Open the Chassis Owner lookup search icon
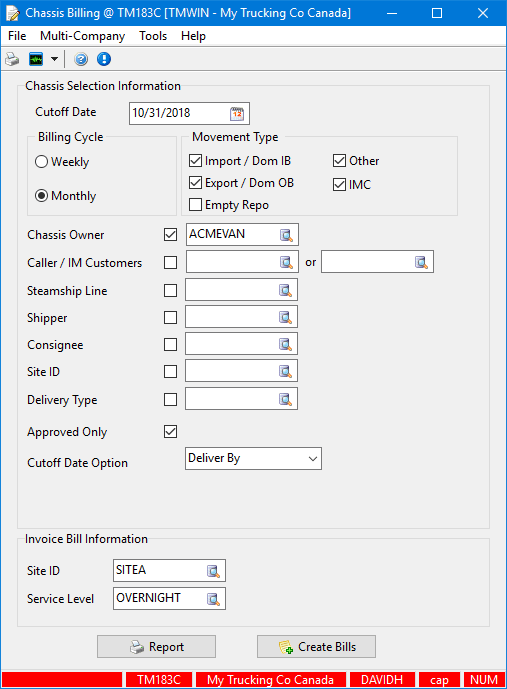Screen dimensions: 507x689 click(x=286, y=235)
